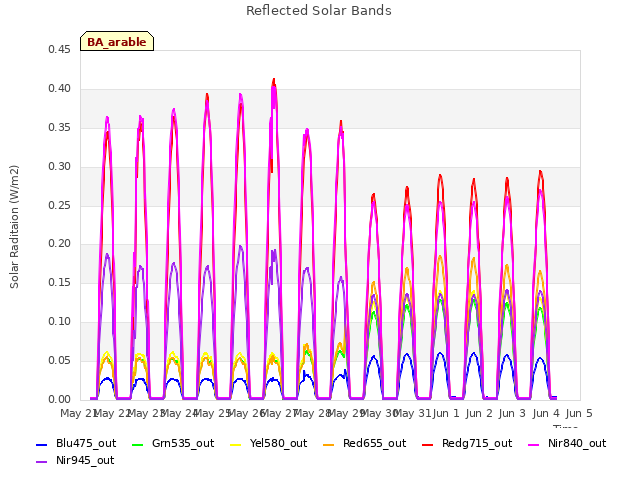
Task: Click the yellow Yel580_out color swatch
Action: [x=236, y=444]
